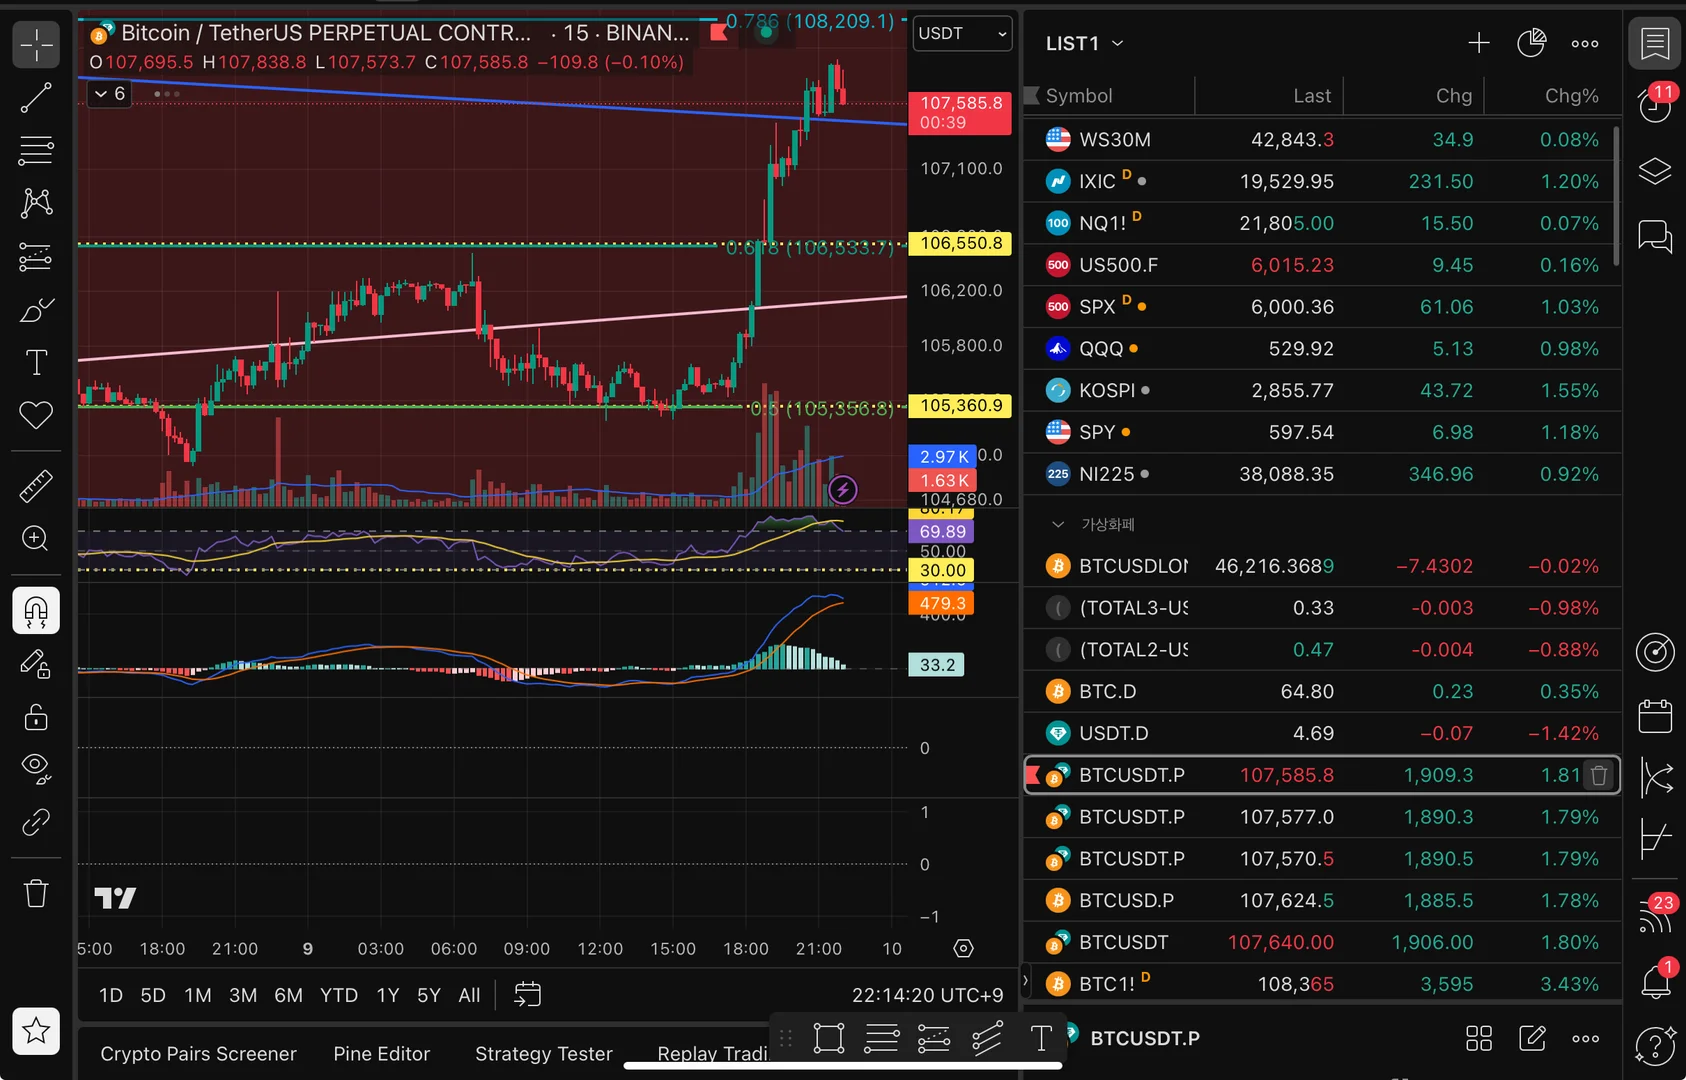Open the help center question icon

tap(1655, 1045)
